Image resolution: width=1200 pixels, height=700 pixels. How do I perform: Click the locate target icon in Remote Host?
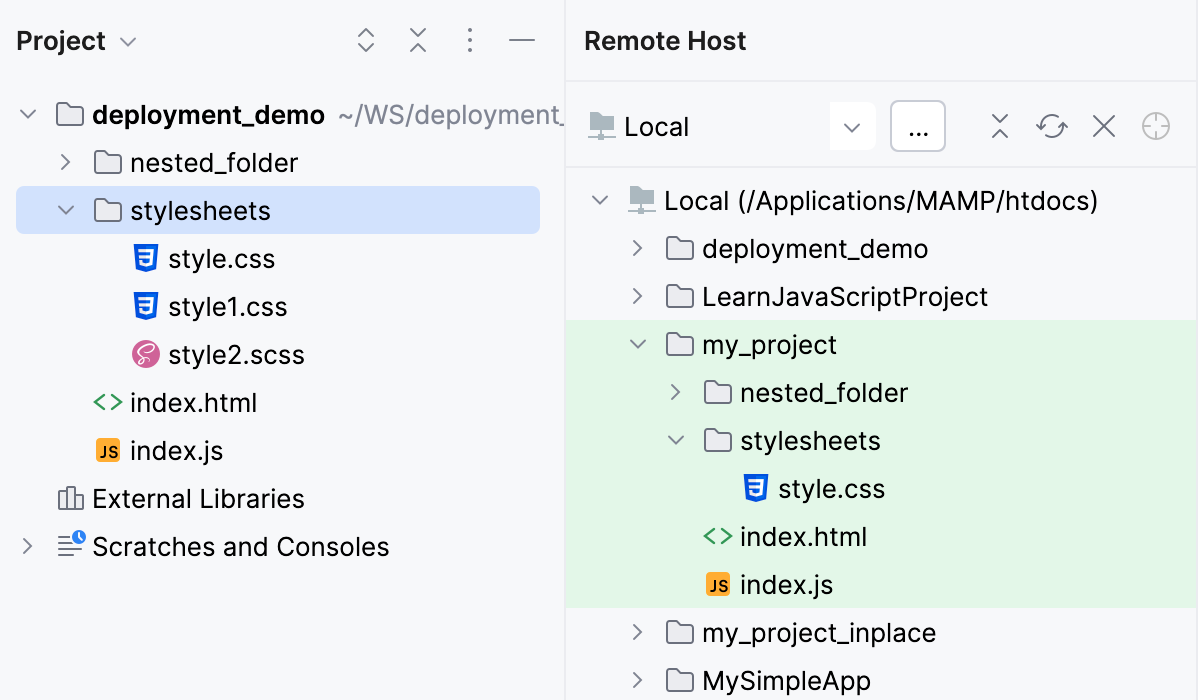1156,127
